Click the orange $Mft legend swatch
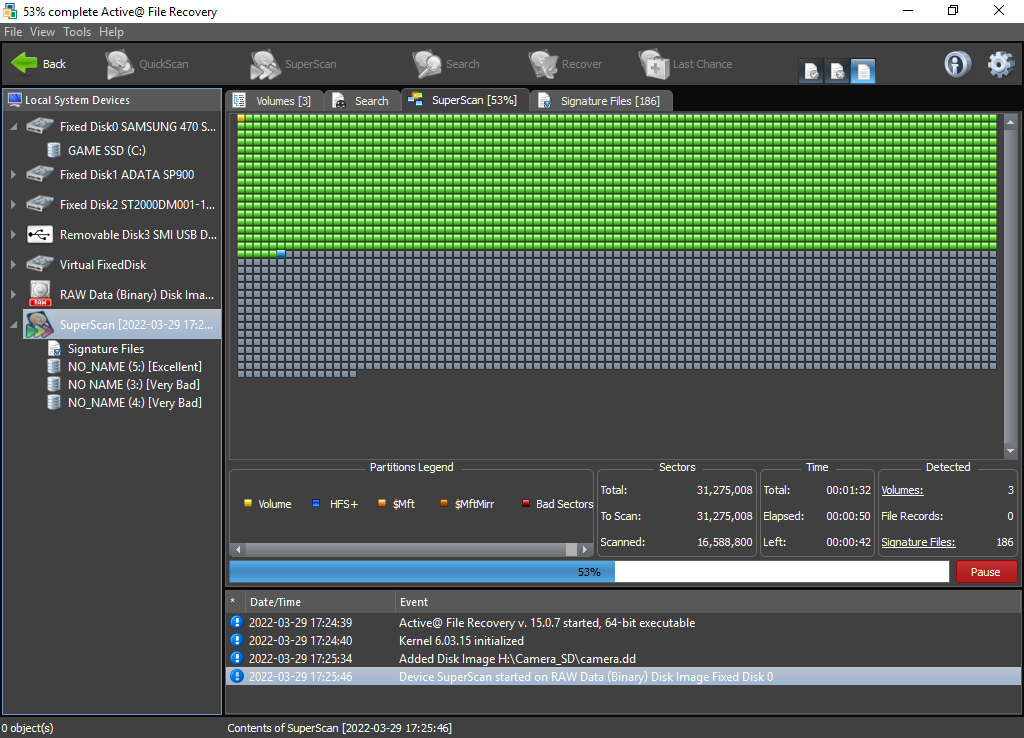This screenshot has height=738, width=1024. point(382,503)
